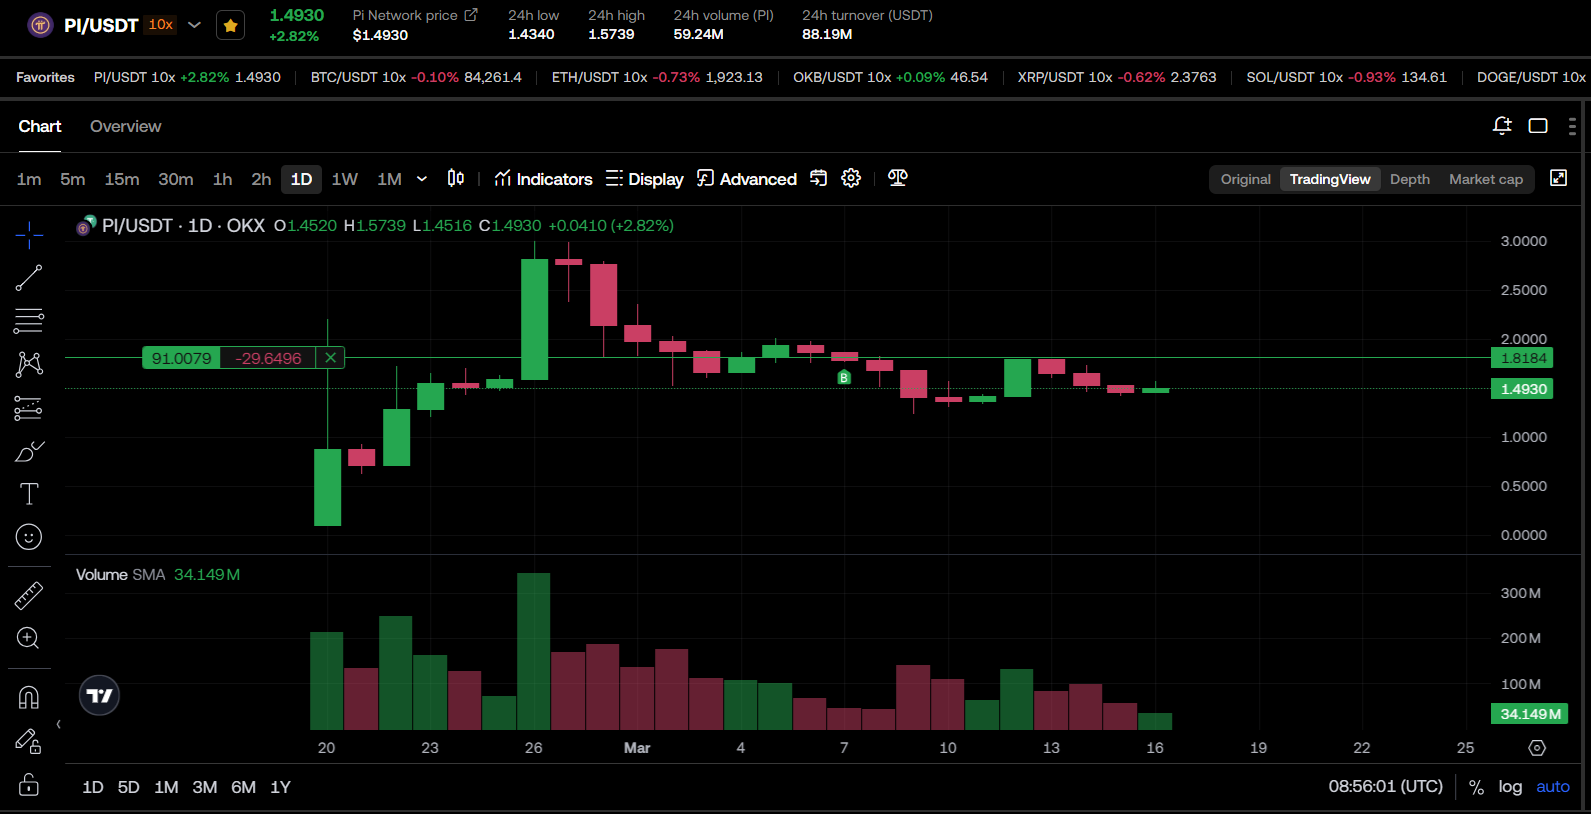
Task: Toggle the magnet snap mode
Action: point(29,697)
